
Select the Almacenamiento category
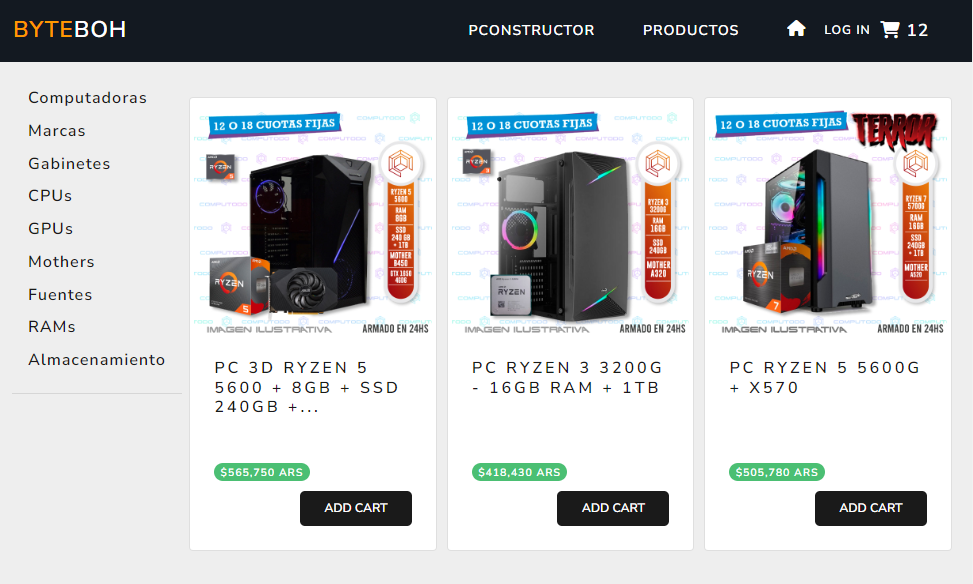[97, 359]
